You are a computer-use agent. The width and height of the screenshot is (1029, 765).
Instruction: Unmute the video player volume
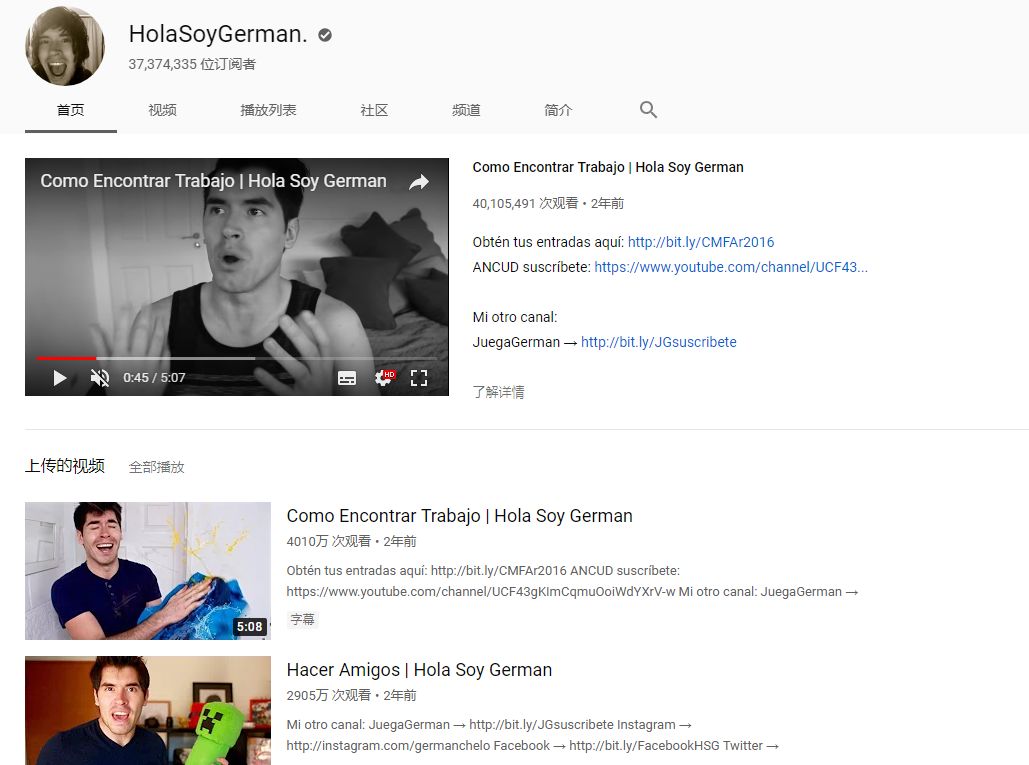pyautogui.click(x=100, y=378)
